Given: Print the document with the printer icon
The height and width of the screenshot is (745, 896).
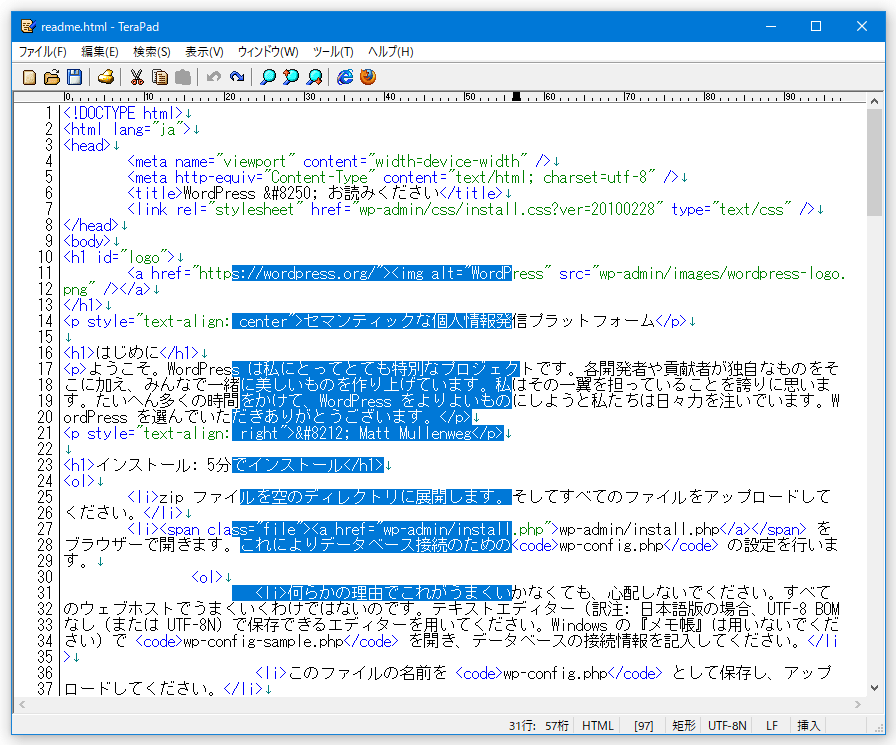Looking at the screenshot, I should (106, 77).
